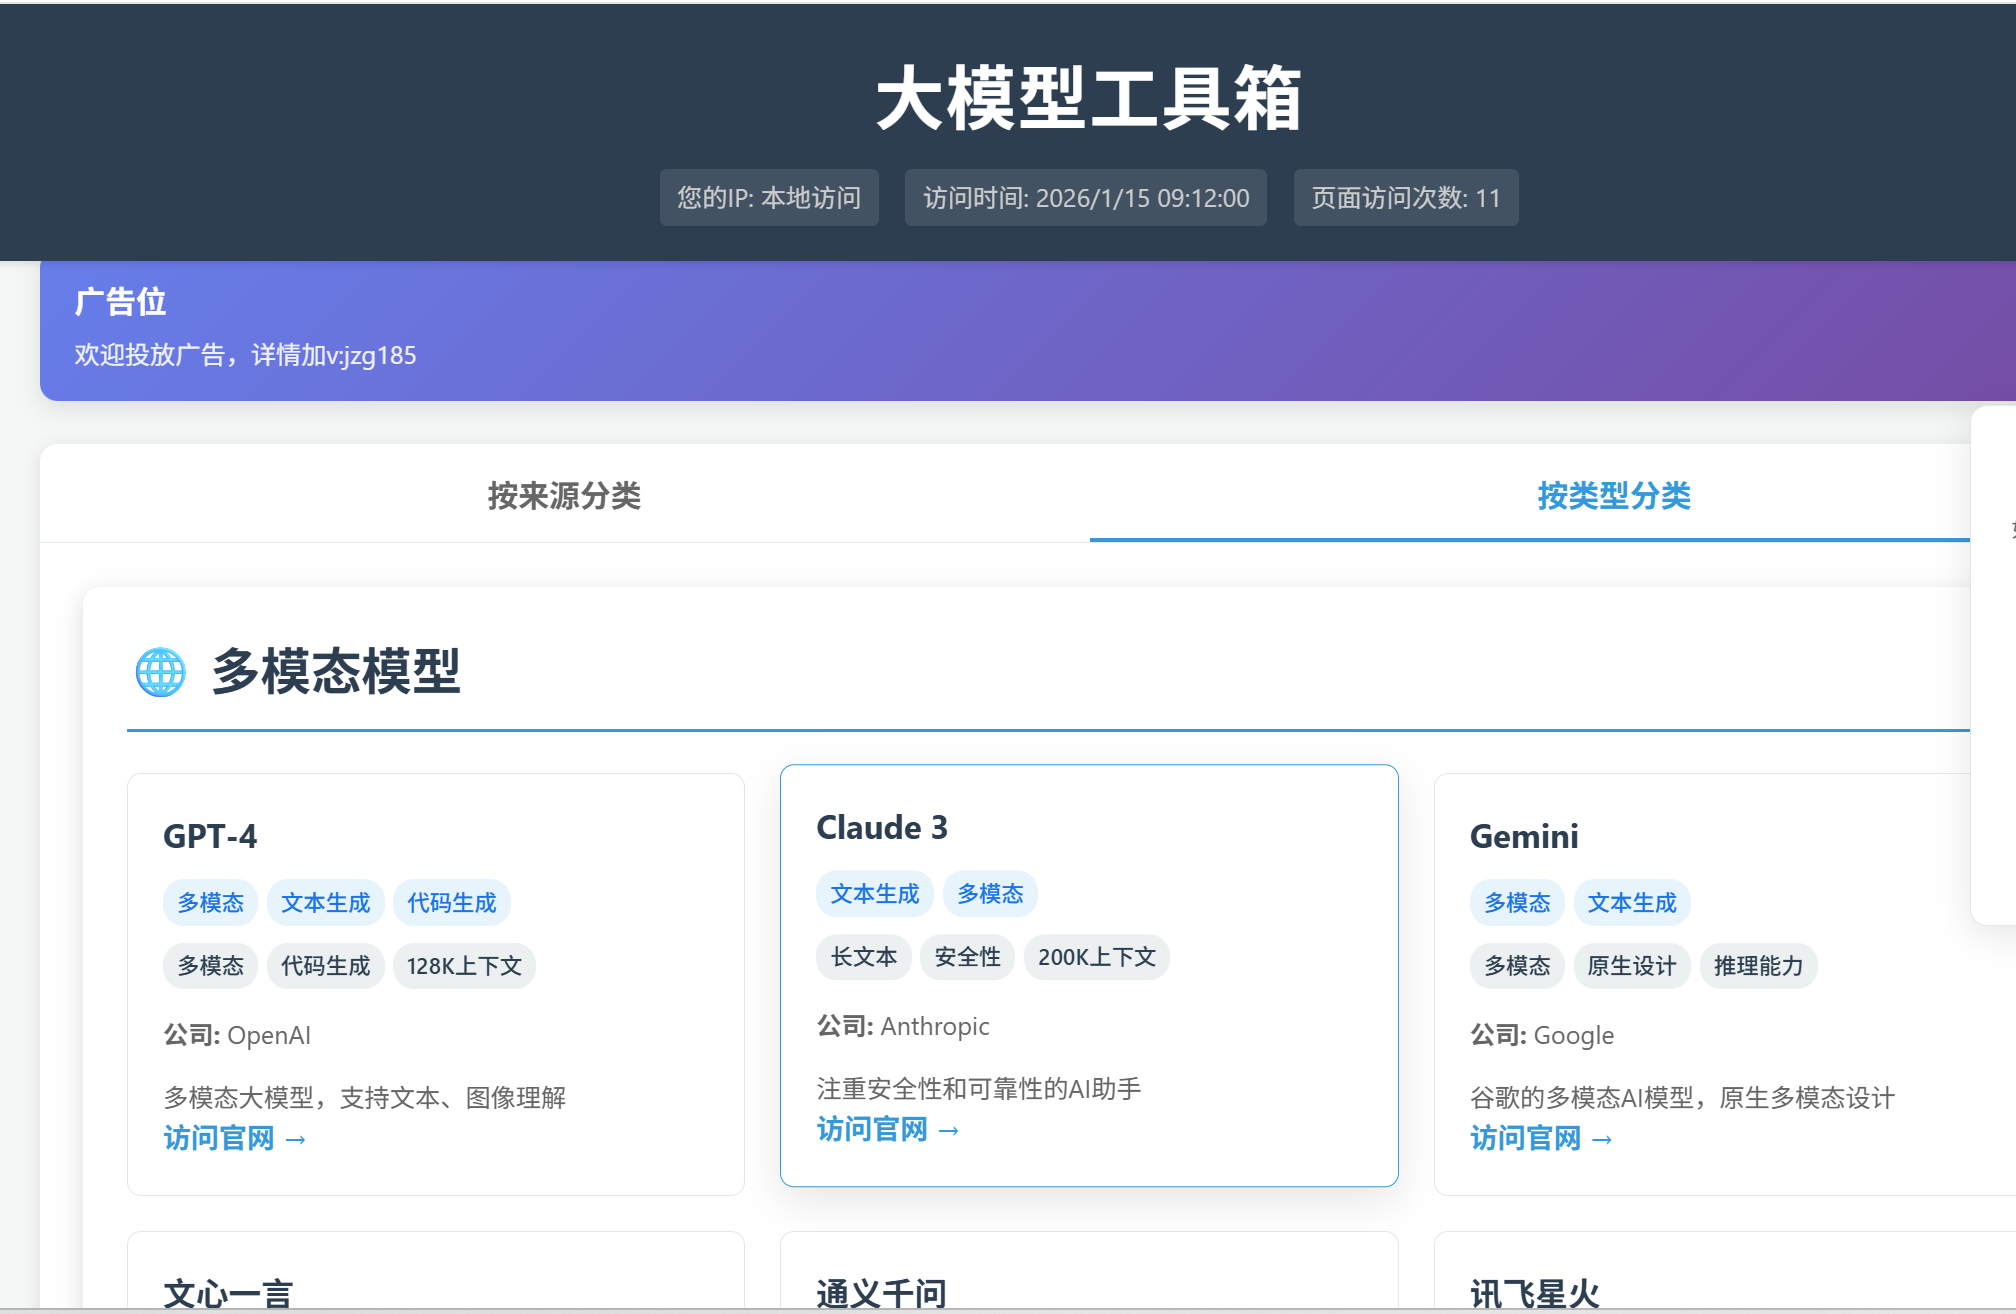Viewport: 2016px width, 1314px height.
Task: Click the 200K上下文 tag on Claude 3
Action: point(1096,957)
